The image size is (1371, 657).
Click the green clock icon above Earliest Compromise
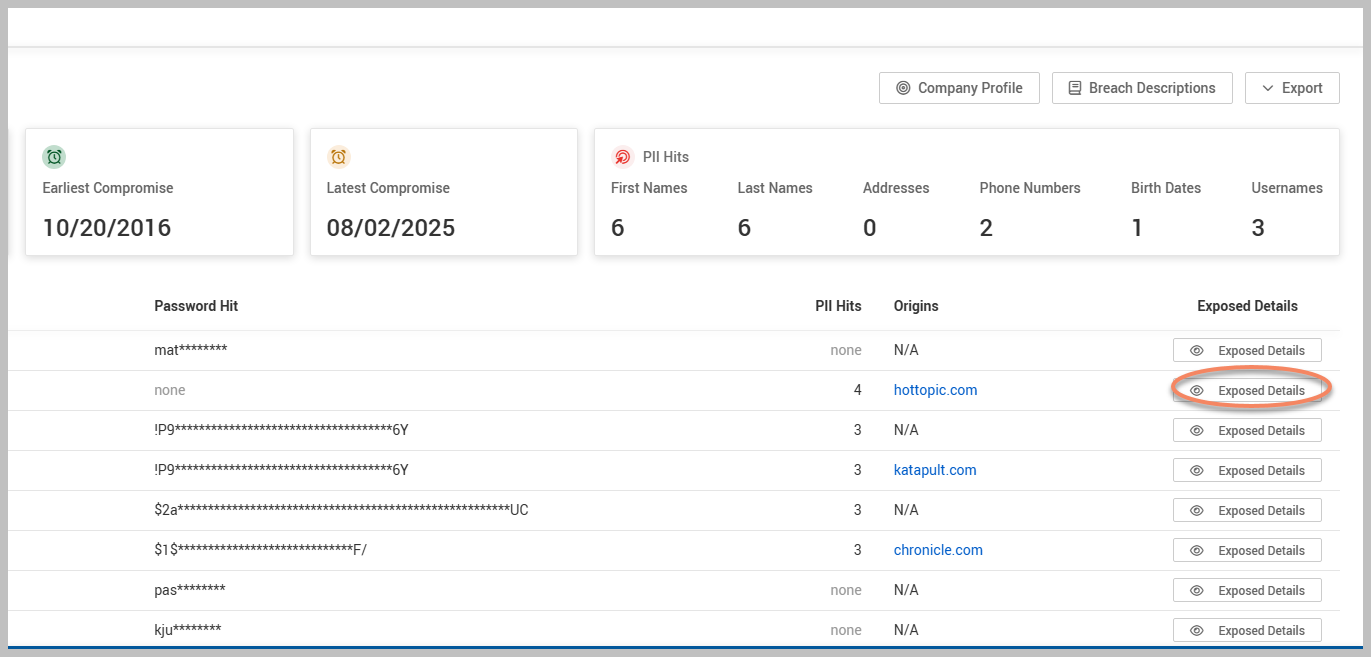pyautogui.click(x=54, y=157)
